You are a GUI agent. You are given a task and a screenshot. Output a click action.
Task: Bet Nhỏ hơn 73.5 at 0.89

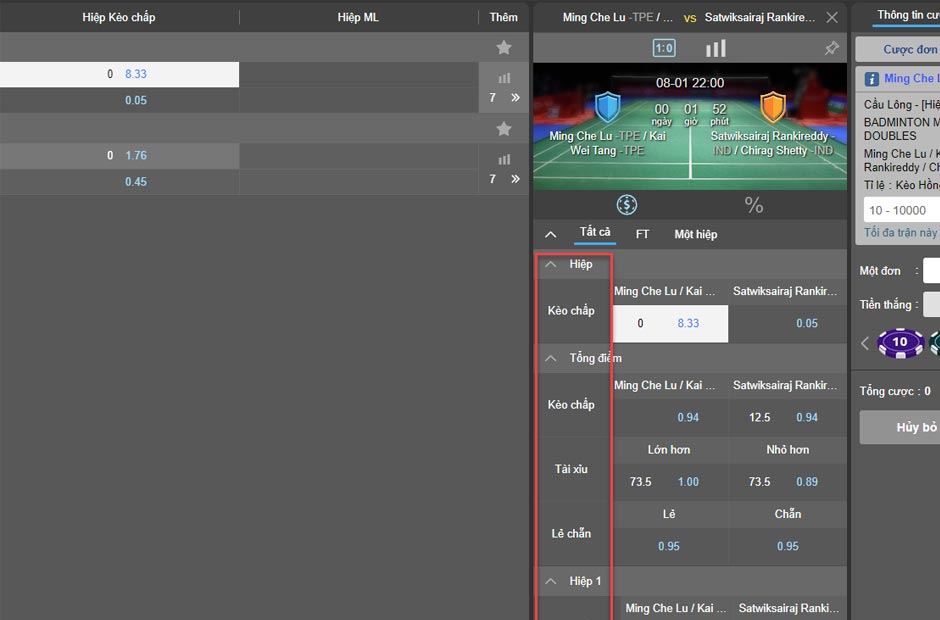point(788,481)
